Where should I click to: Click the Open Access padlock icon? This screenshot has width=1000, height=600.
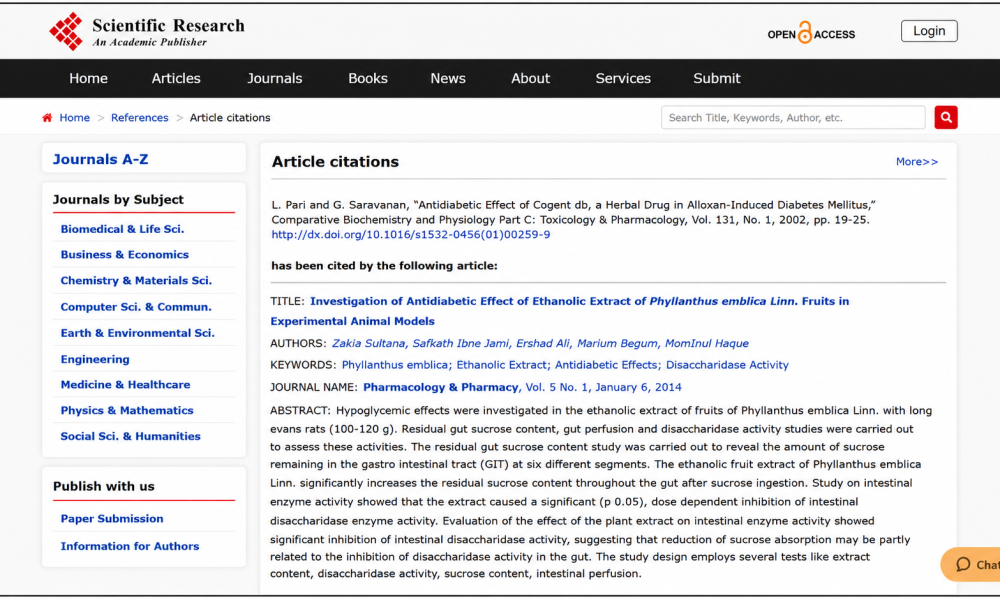pyautogui.click(x=805, y=33)
